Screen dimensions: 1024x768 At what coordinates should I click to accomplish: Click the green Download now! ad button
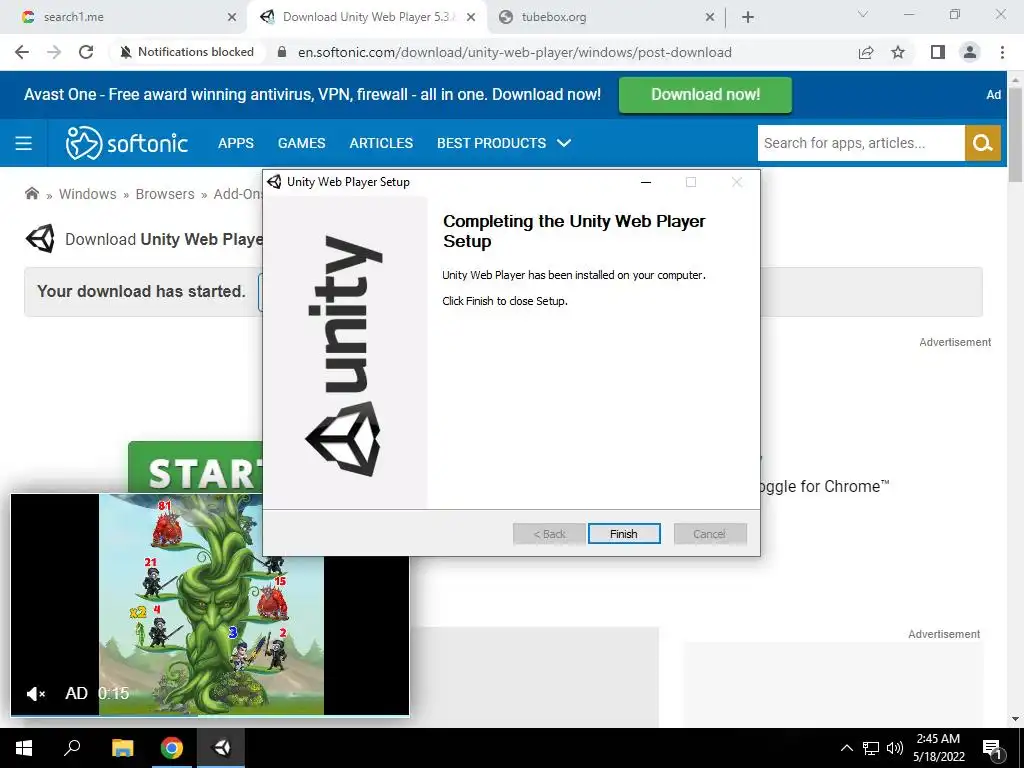click(x=705, y=95)
